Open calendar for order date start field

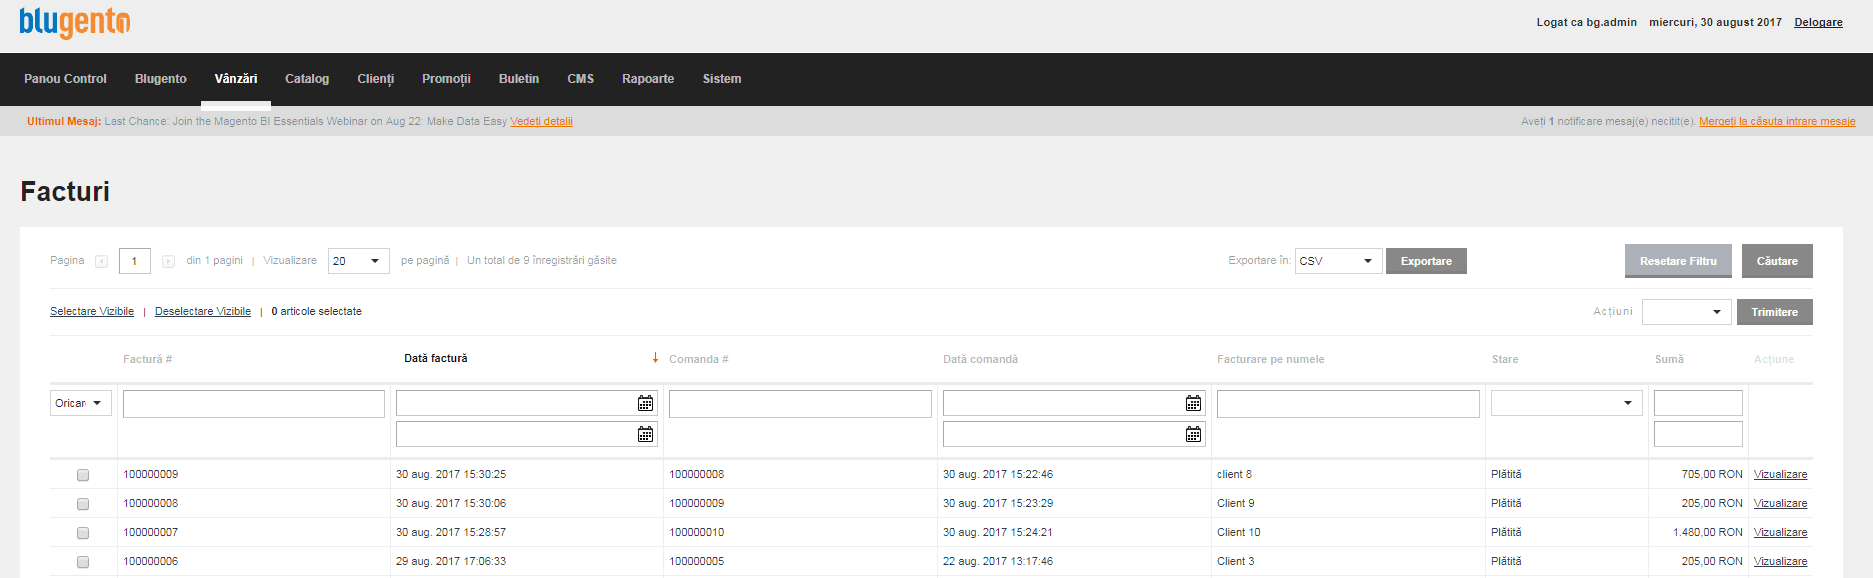point(1193,403)
